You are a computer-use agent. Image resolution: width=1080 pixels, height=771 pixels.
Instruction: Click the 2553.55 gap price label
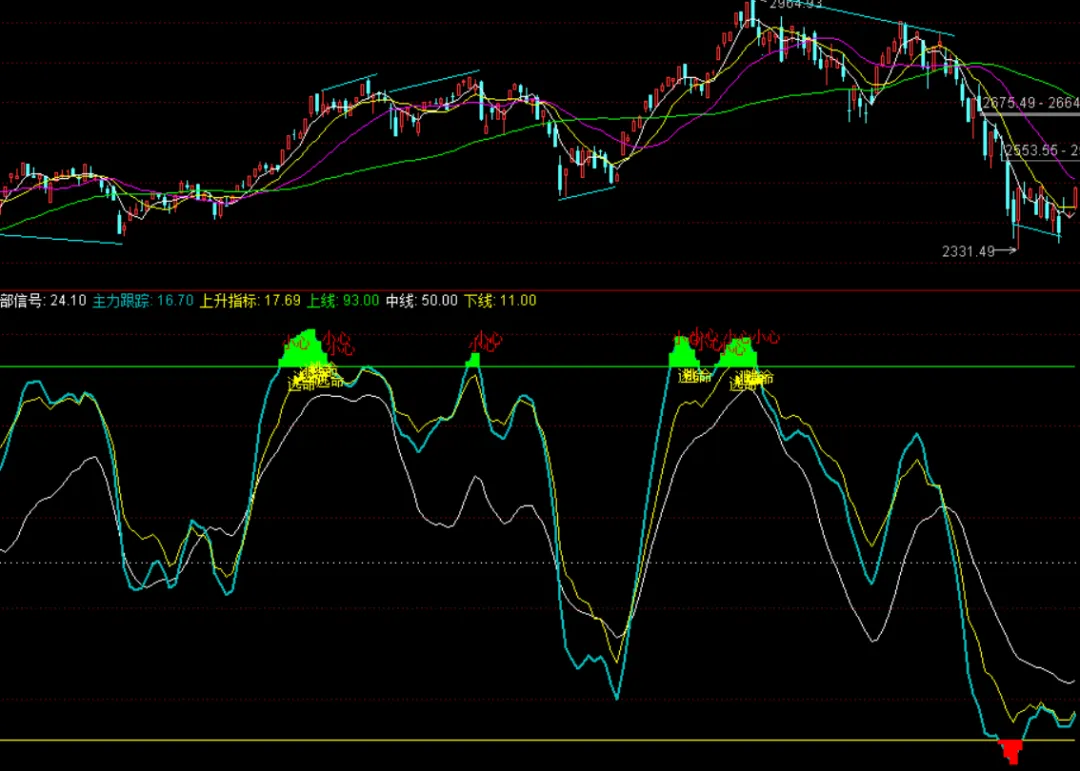(x=1042, y=150)
